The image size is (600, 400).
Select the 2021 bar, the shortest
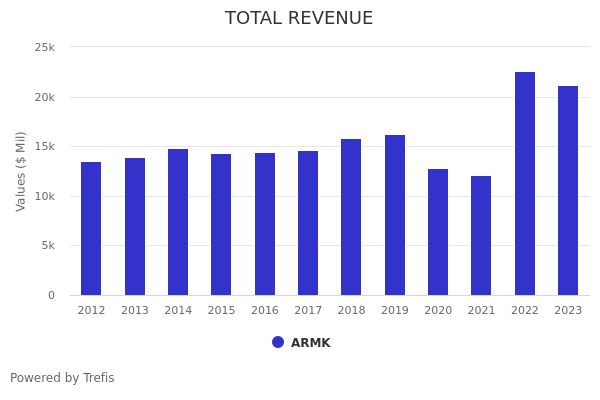click(x=481, y=235)
